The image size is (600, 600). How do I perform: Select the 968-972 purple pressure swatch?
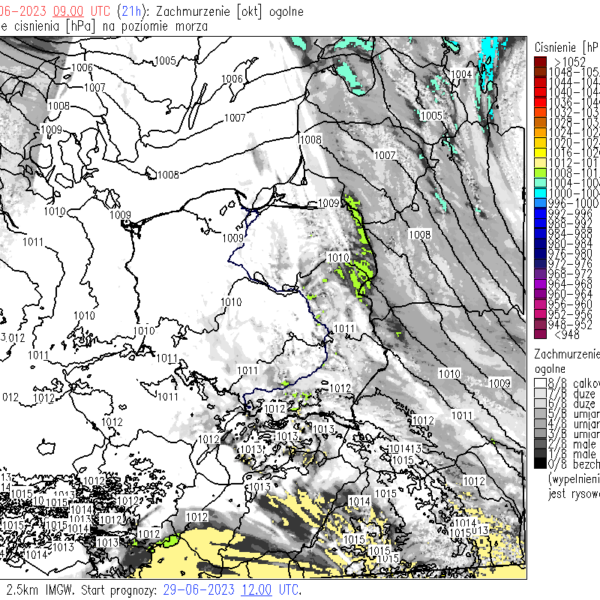540,274
